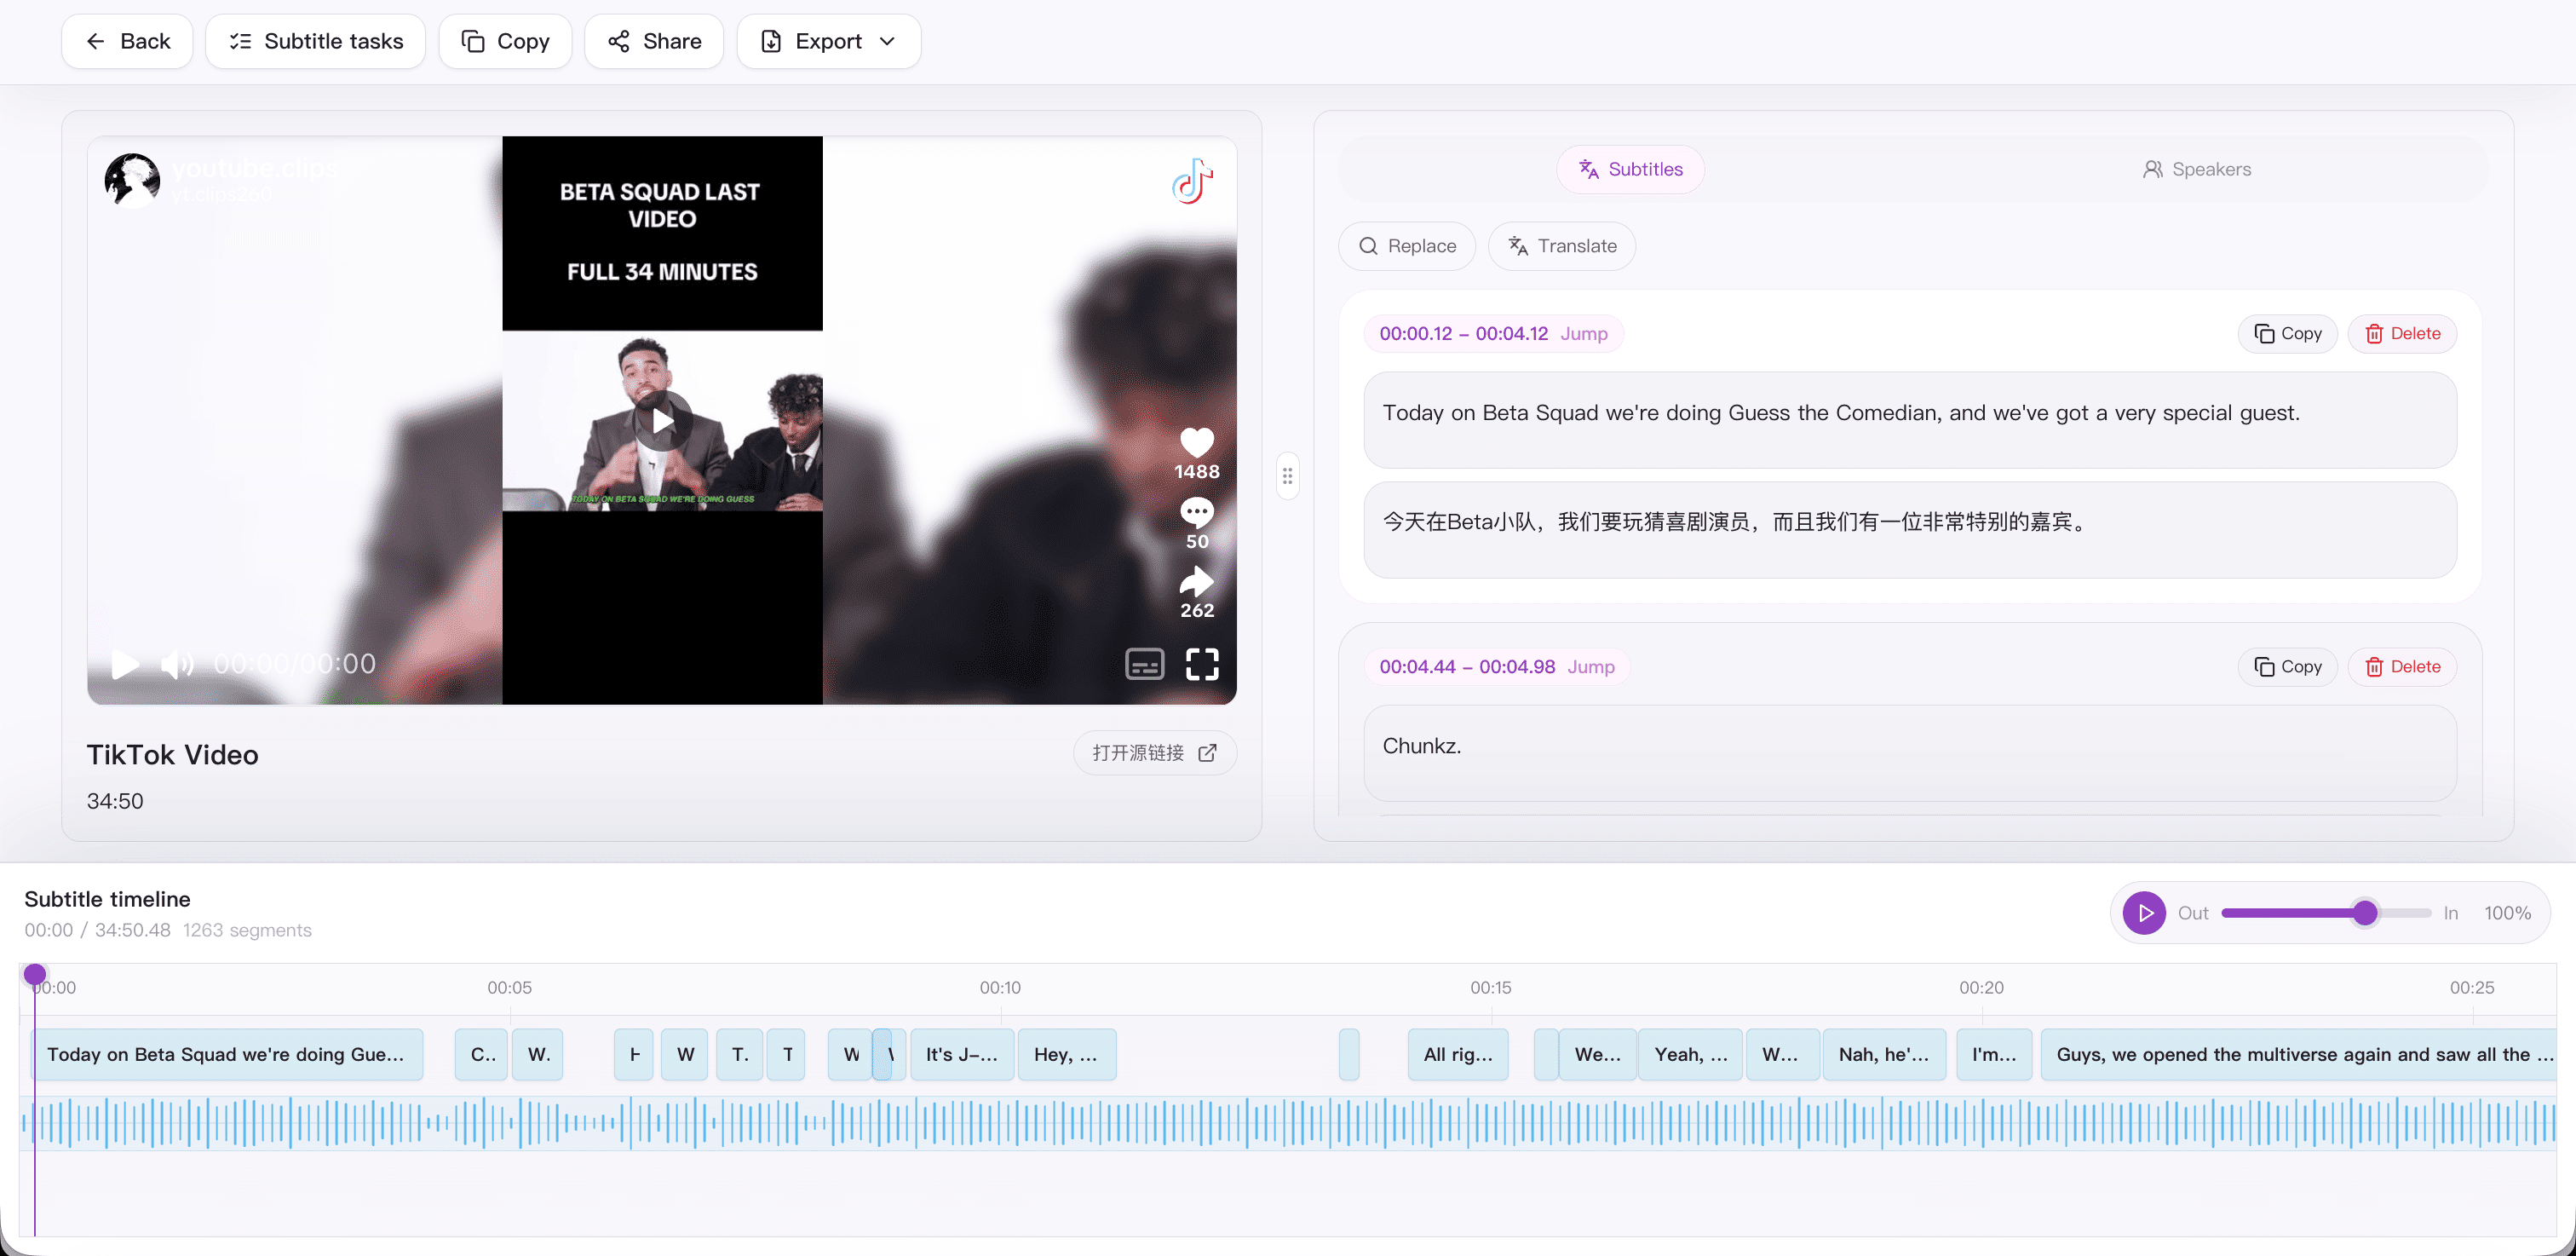Select 'Guys, we opened the multiverse' segment

point(2299,1055)
